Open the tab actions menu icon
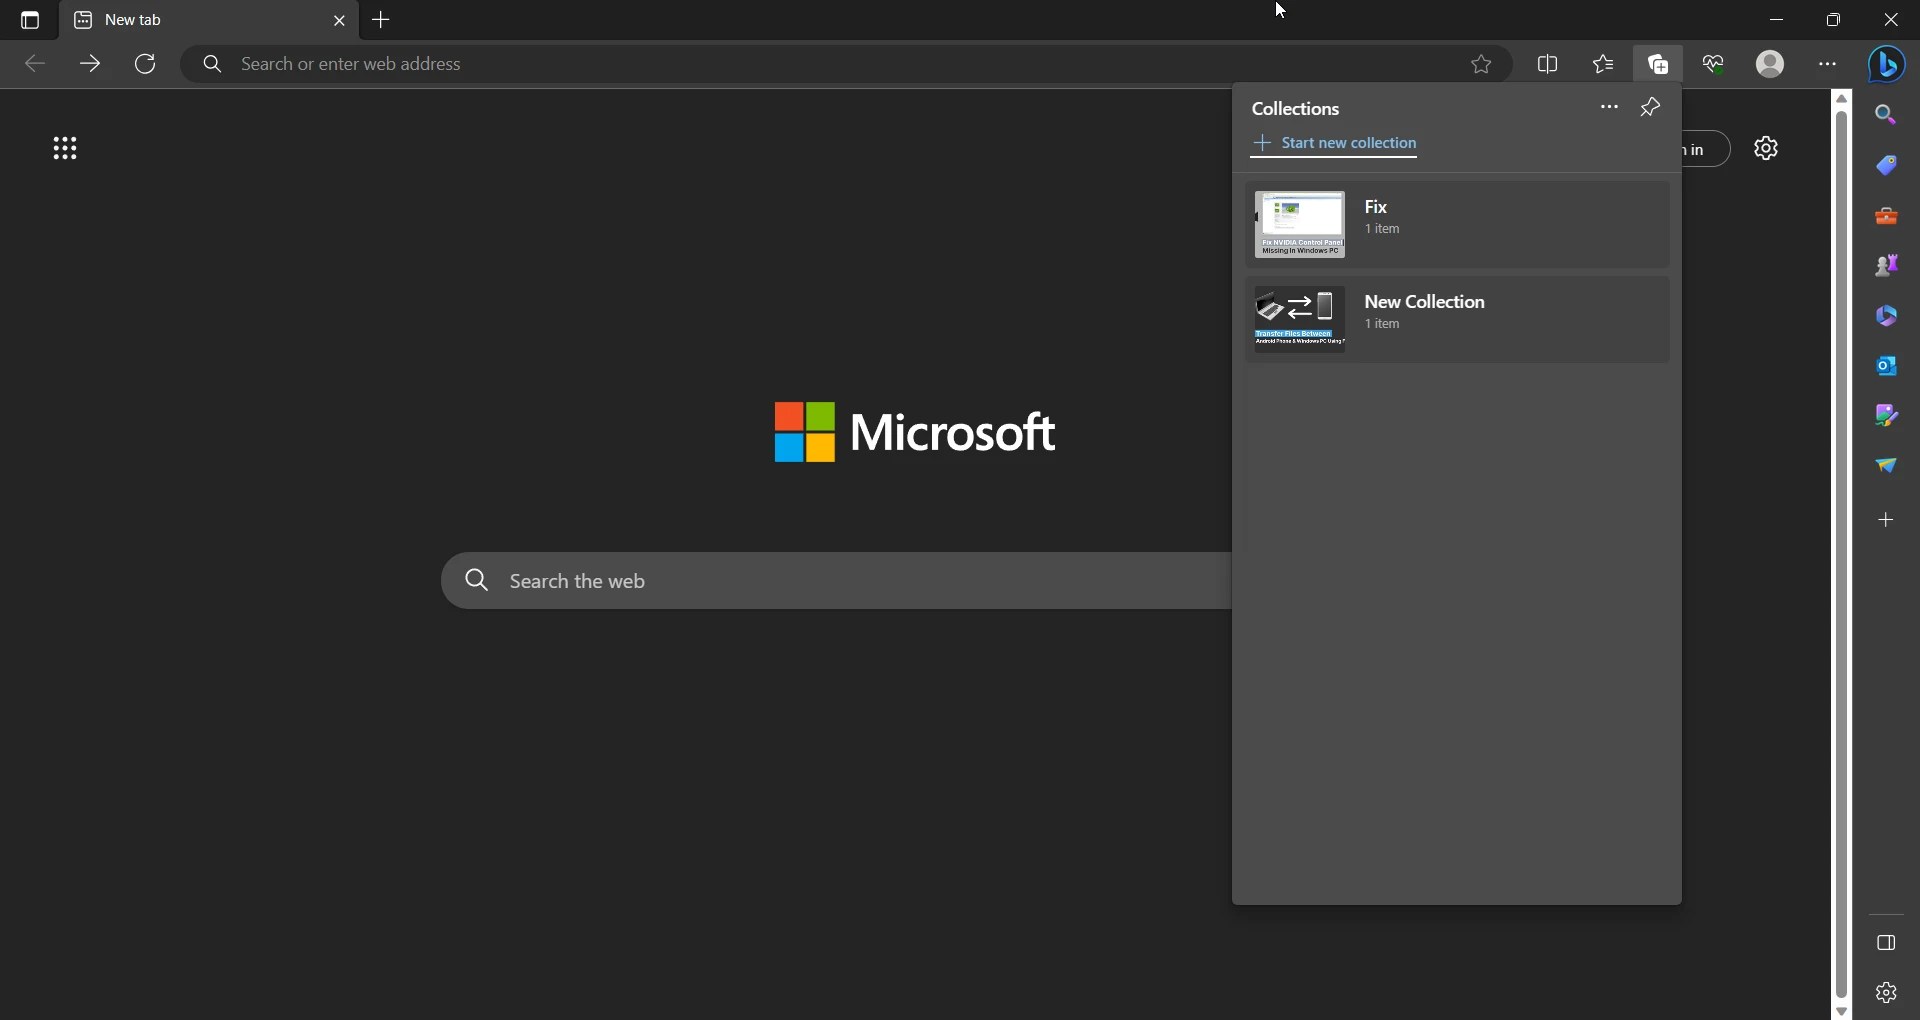Viewport: 1920px width, 1020px height. coord(30,21)
